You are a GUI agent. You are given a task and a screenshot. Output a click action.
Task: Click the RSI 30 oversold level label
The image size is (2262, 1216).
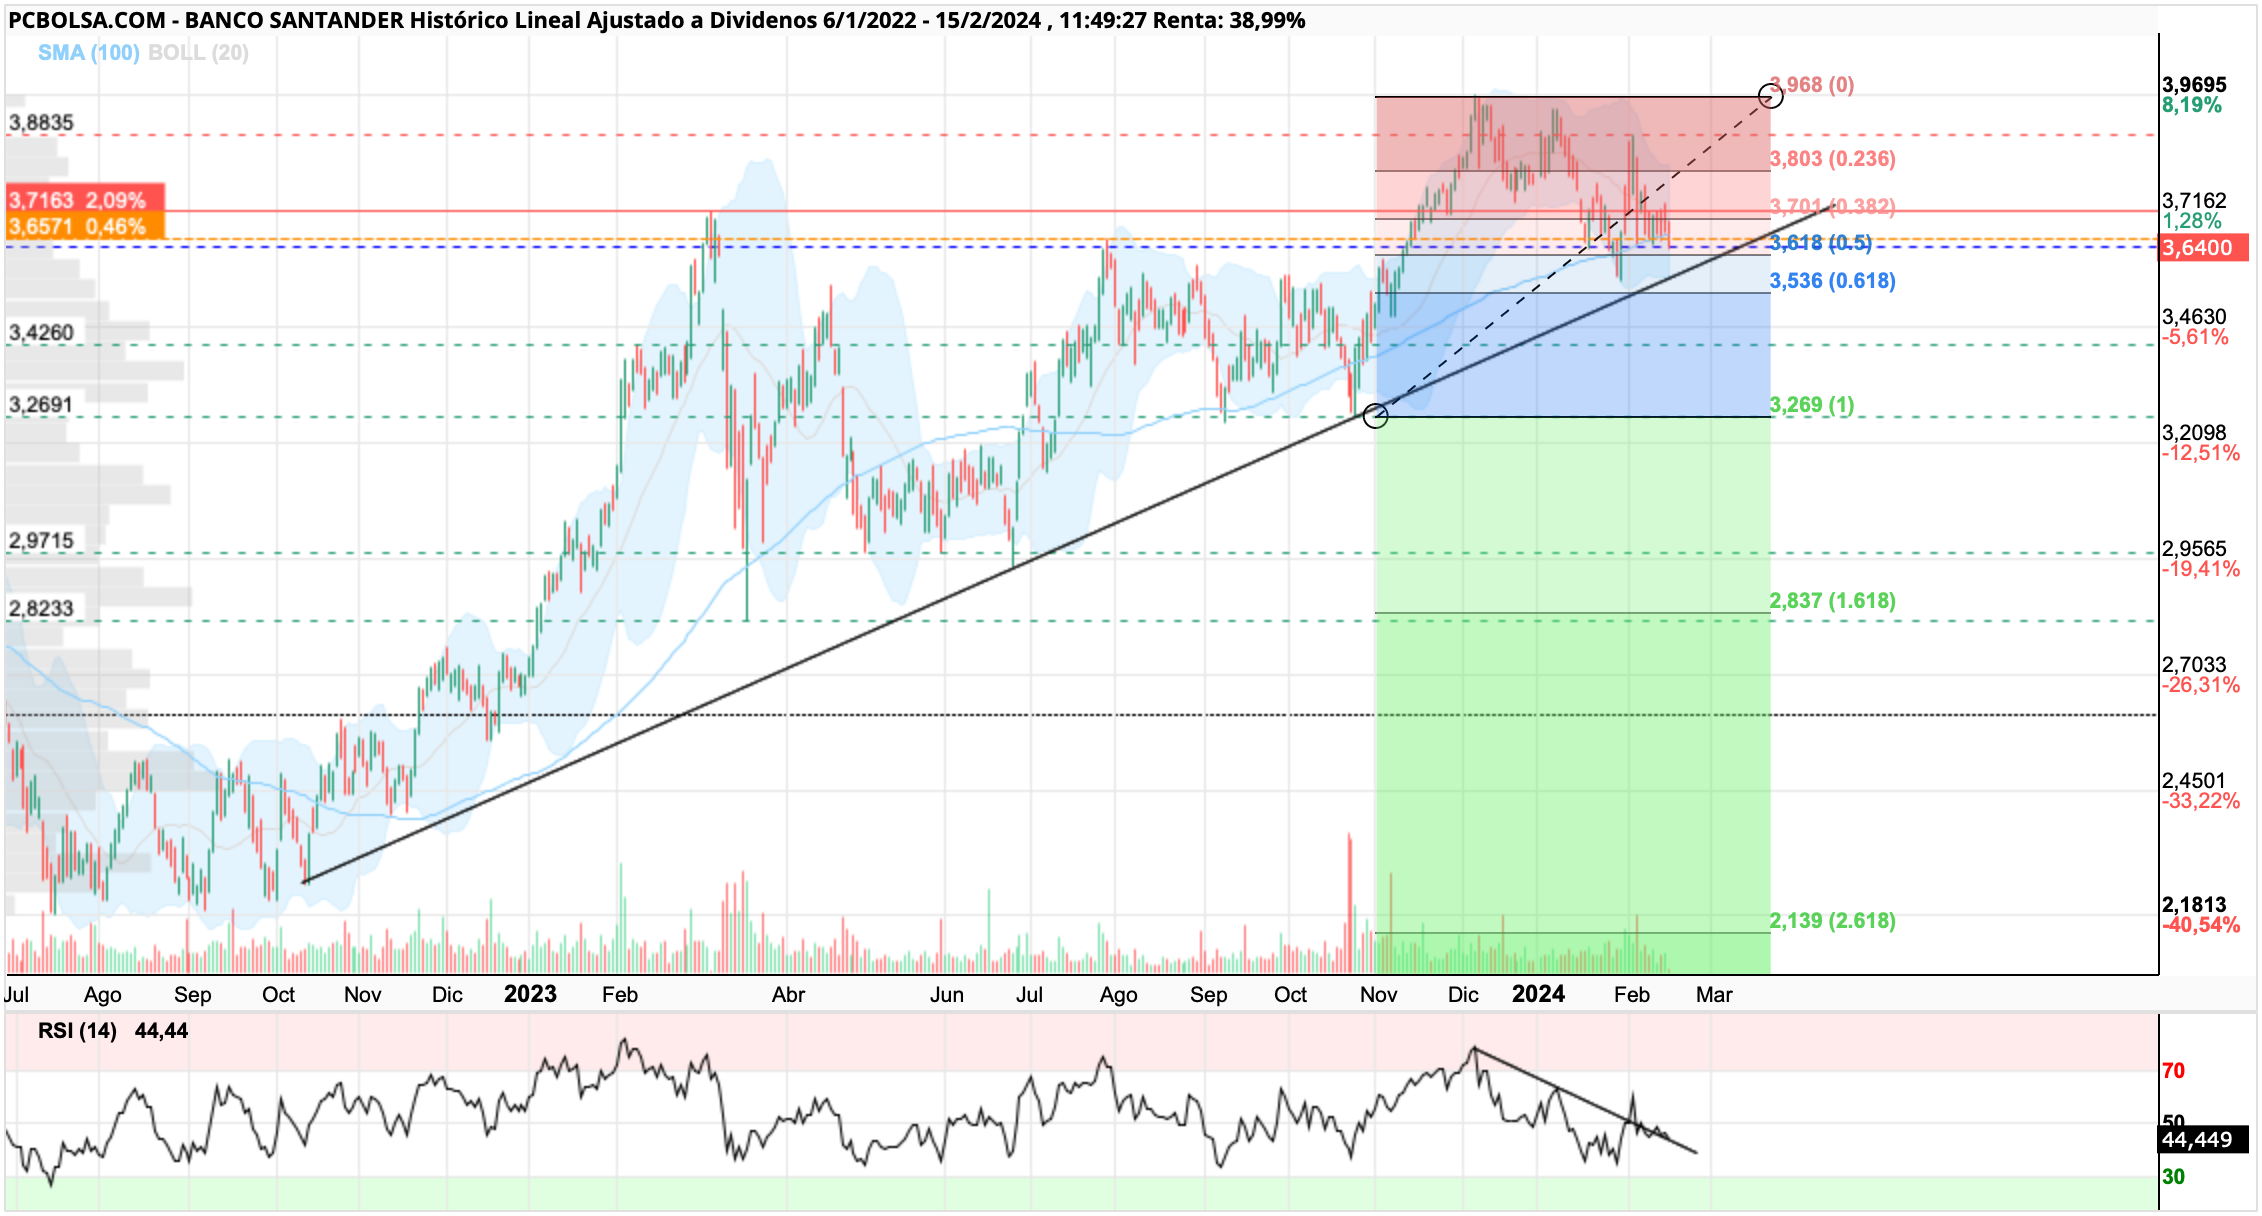coord(2173,1177)
